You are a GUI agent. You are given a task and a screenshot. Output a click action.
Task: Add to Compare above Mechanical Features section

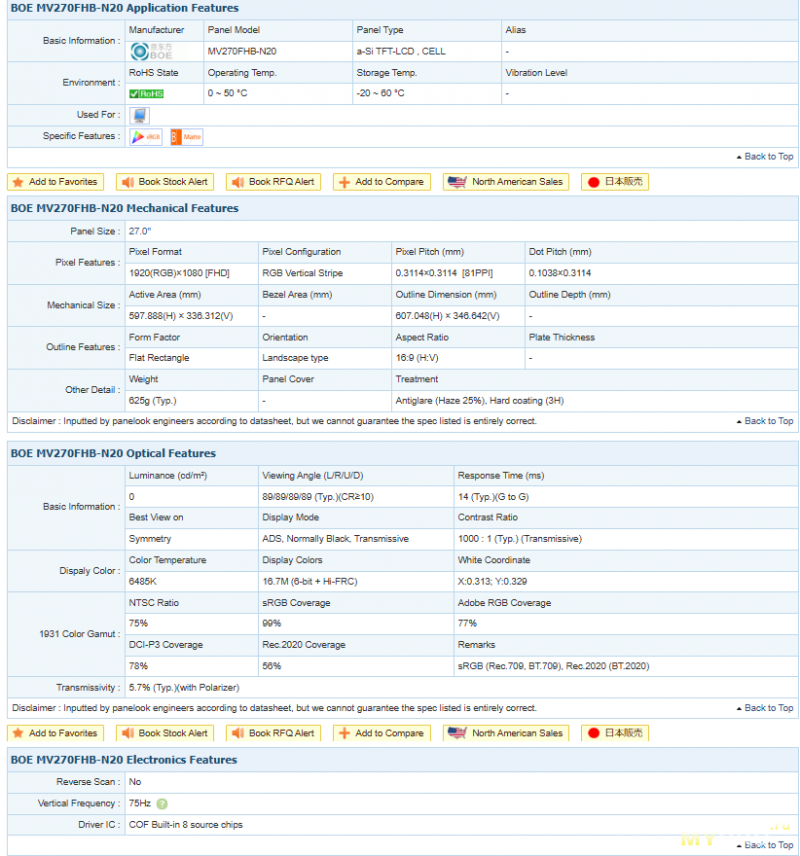pyautogui.click(x=381, y=182)
